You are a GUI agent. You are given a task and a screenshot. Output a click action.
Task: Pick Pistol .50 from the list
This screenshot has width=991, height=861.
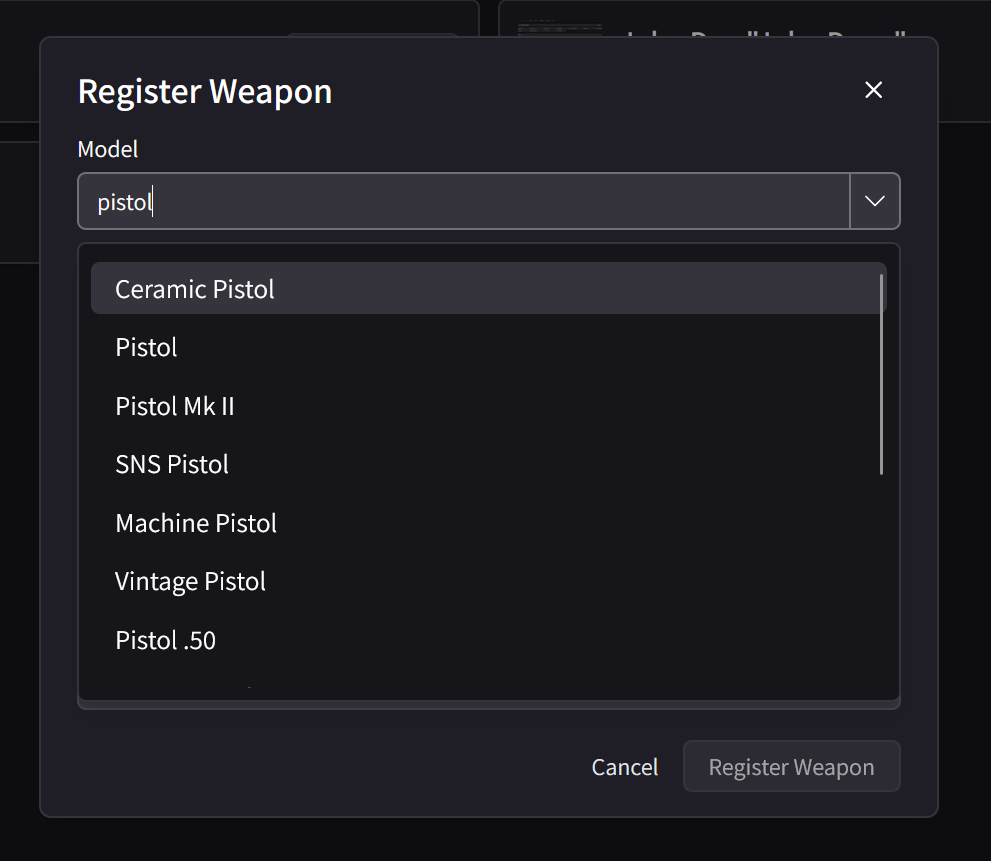(x=165, y=640)
